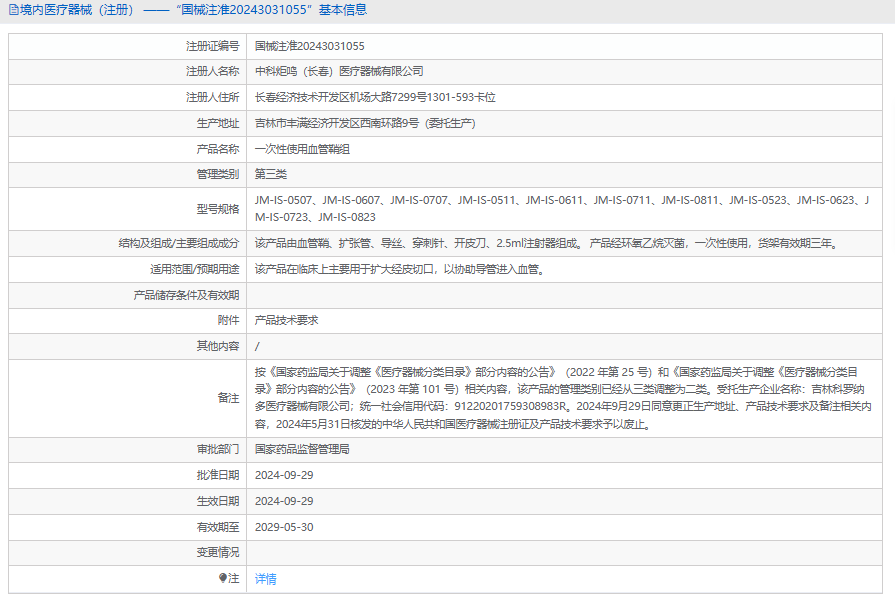This screenshot has width=895, height=603.
Task: Click the lightbulb icon beside 注
Action: 223,578
